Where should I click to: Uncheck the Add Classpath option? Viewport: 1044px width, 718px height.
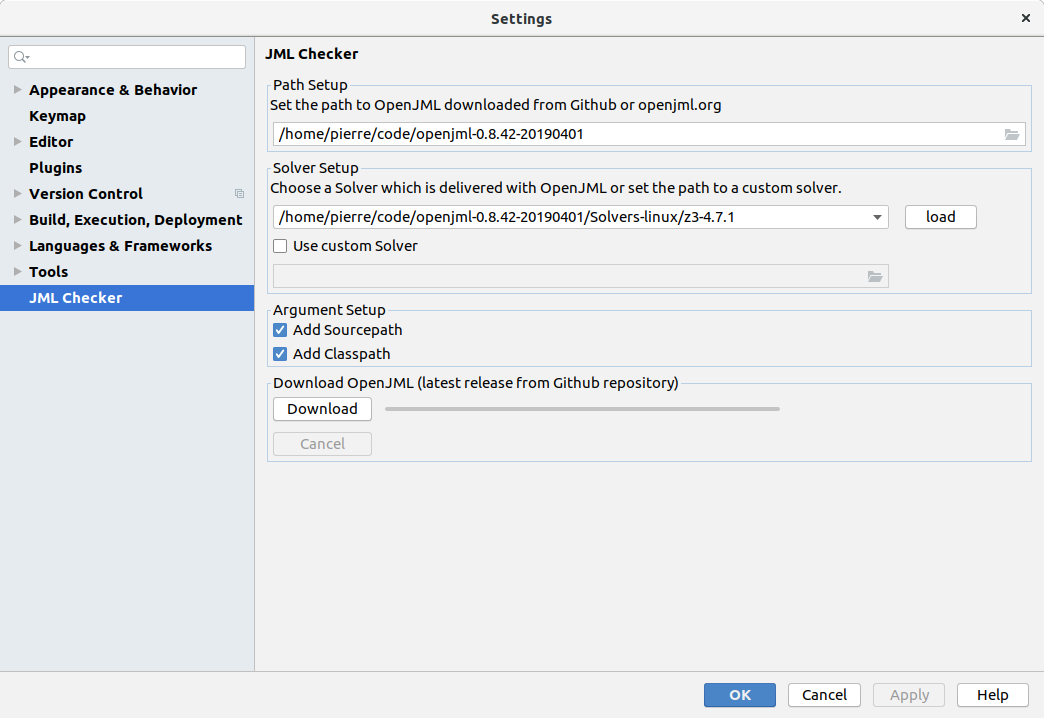click(280, 354)
